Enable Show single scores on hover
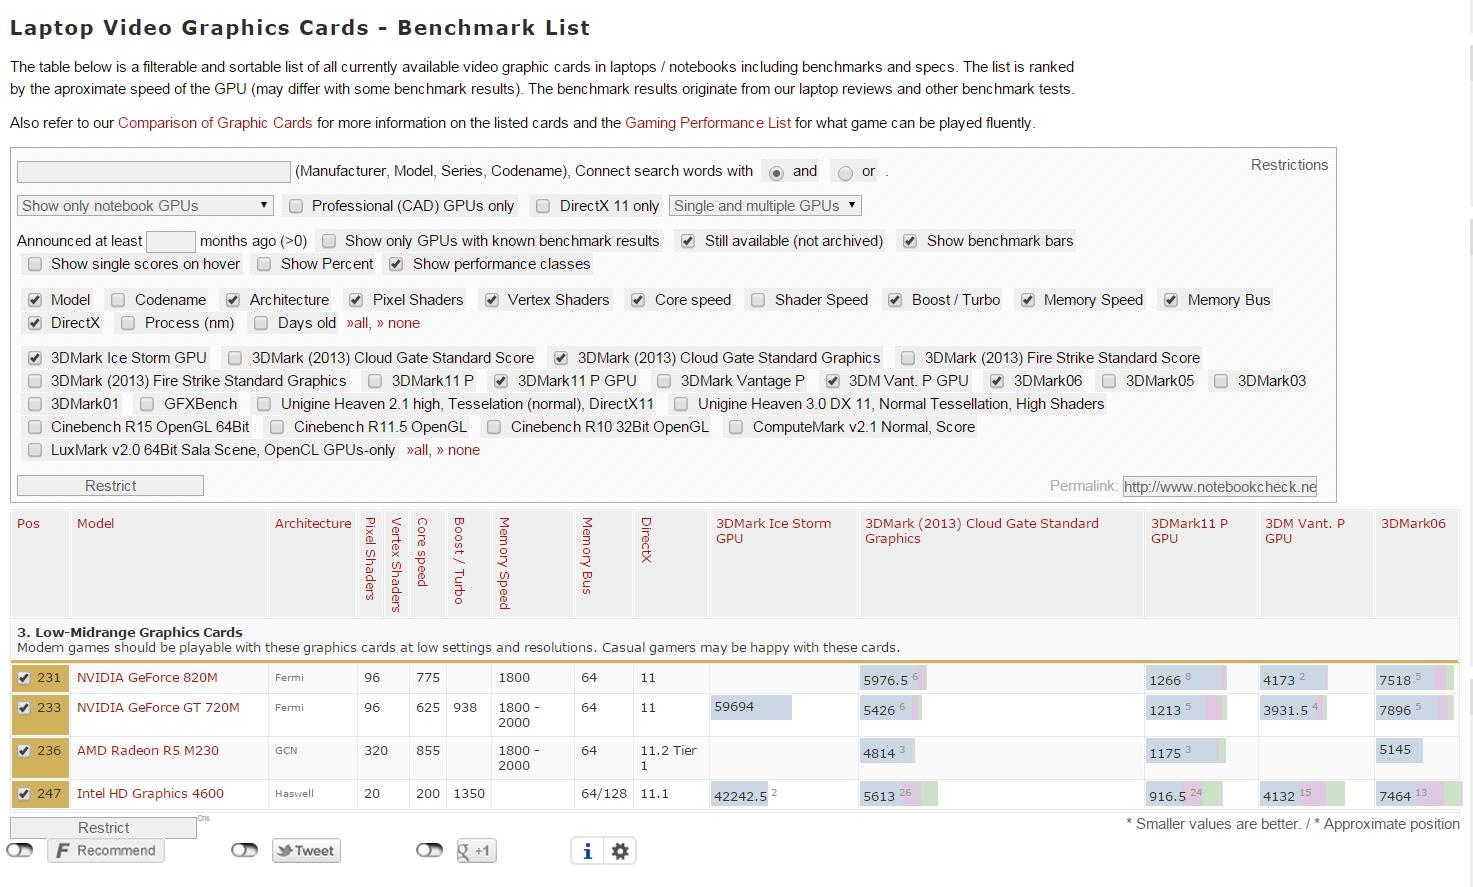The width and height of the screenshot is (1473, 887). (x=35, y=264)
